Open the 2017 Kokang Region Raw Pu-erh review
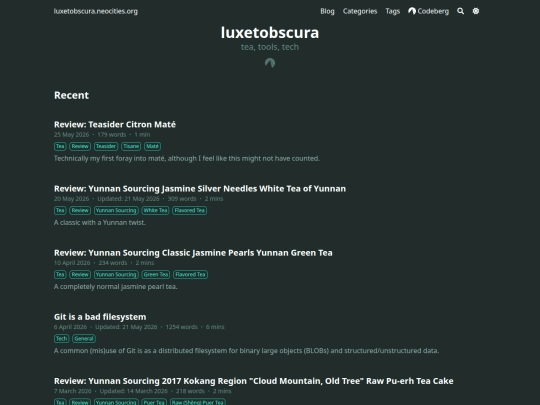 [253, 381]
